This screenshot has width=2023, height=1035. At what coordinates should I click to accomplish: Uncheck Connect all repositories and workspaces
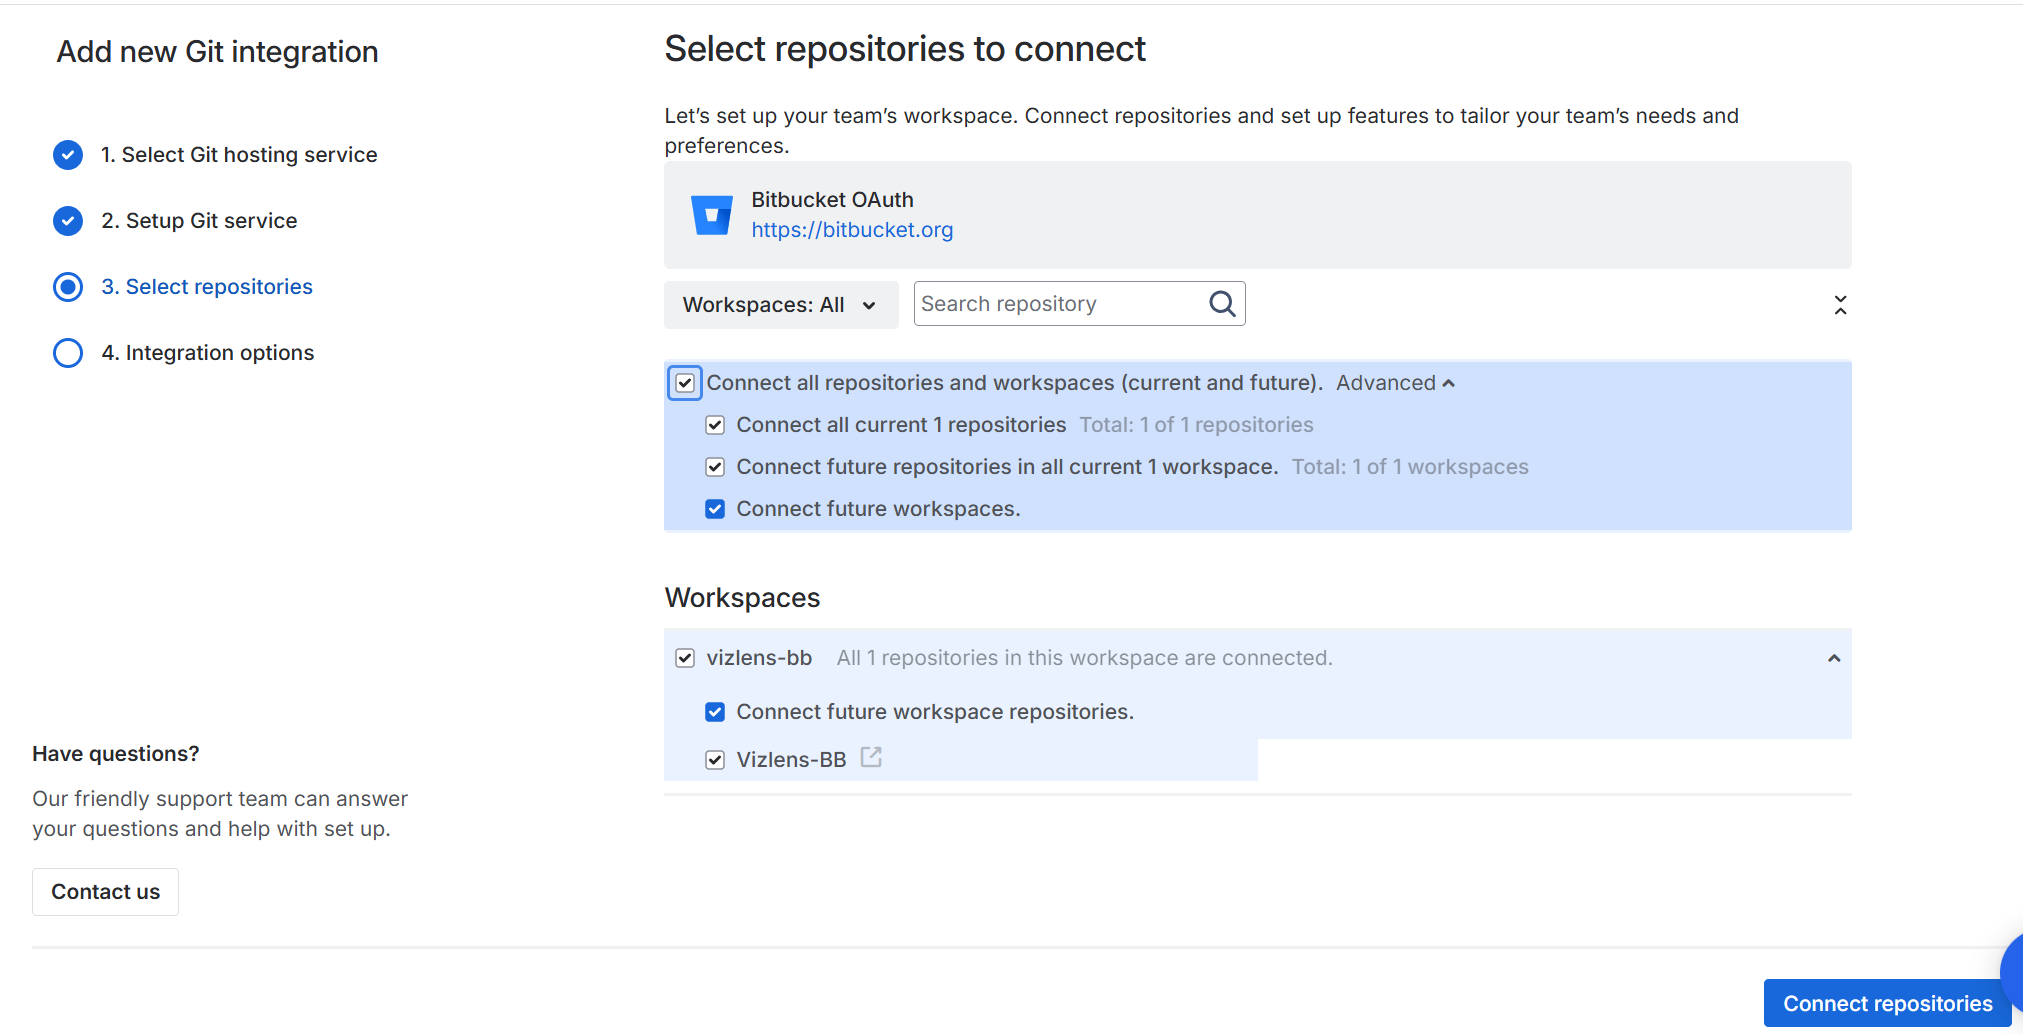pyautogui.click(x=685, y=383)
